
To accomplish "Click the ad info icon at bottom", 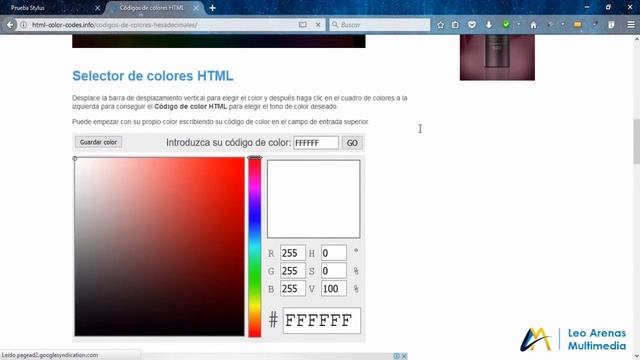I will coord(396,356).
